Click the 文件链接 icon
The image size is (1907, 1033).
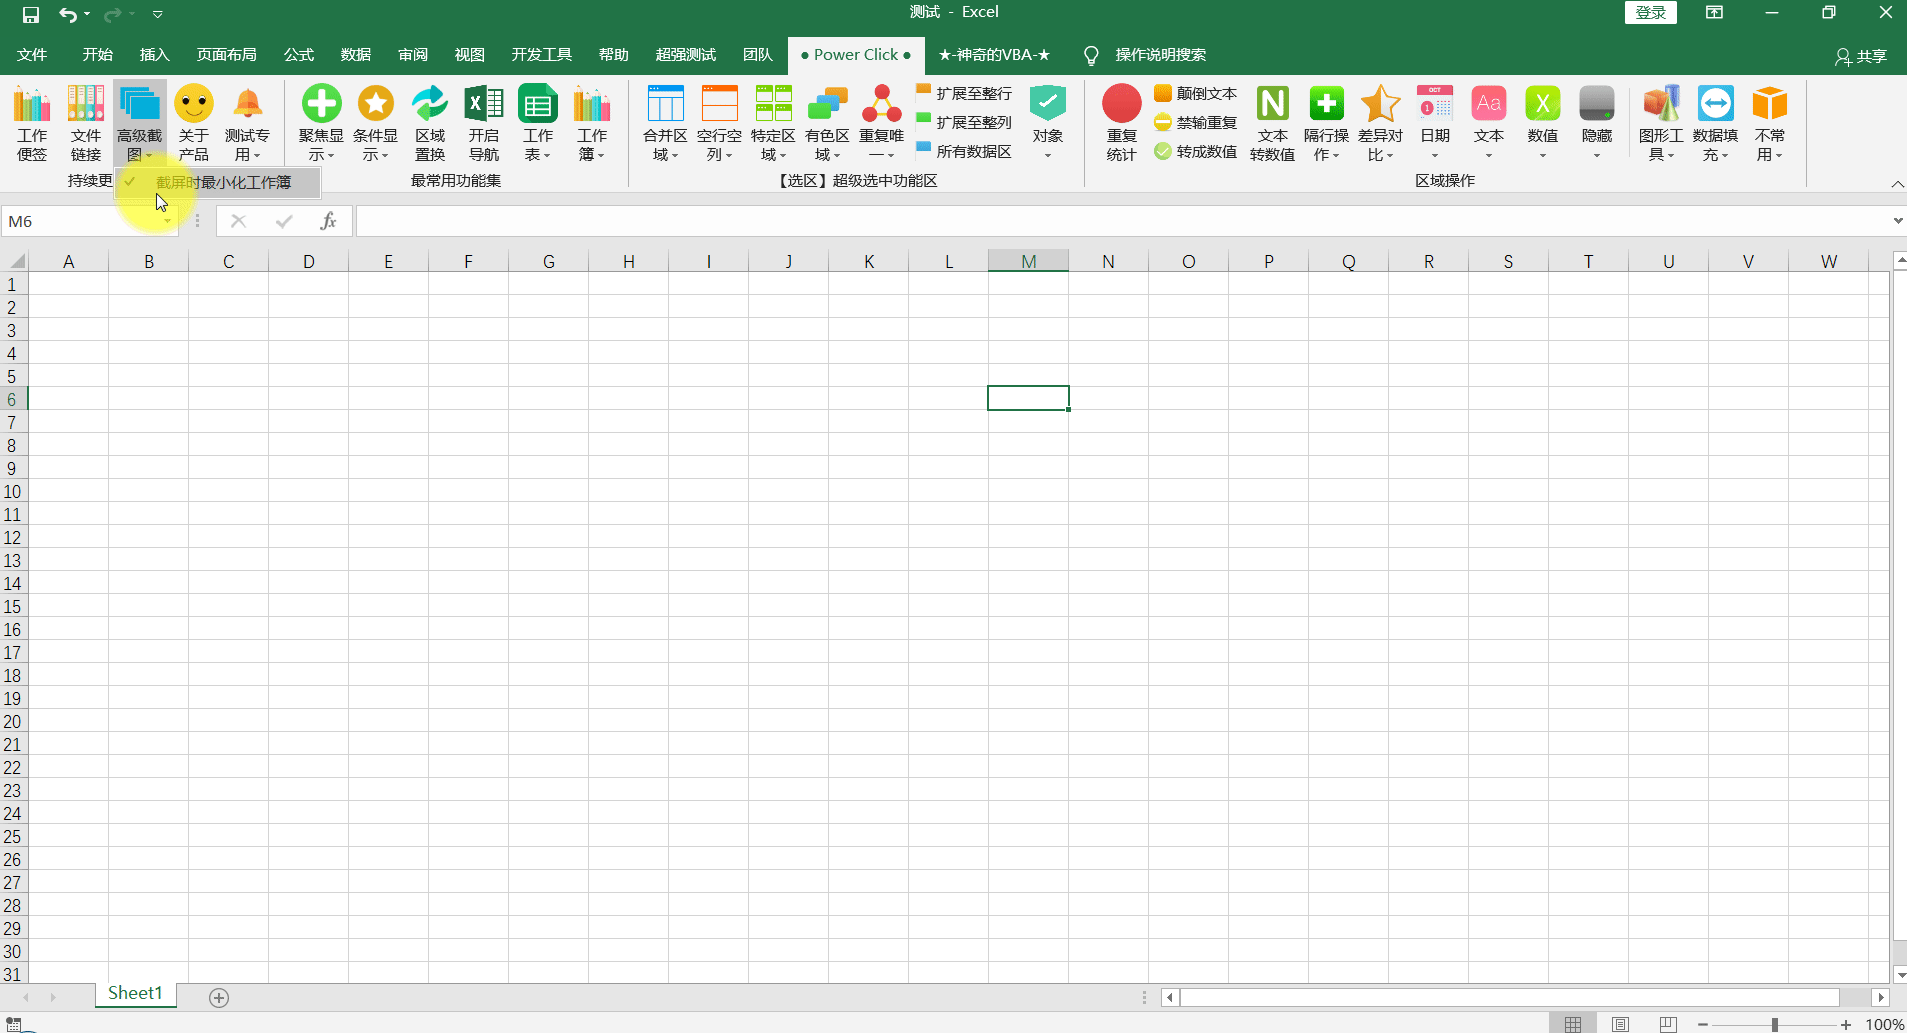[86, 123]
